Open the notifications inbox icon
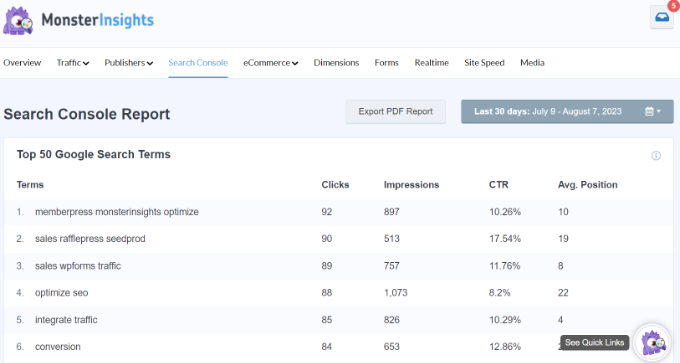 tap(662, 17)
